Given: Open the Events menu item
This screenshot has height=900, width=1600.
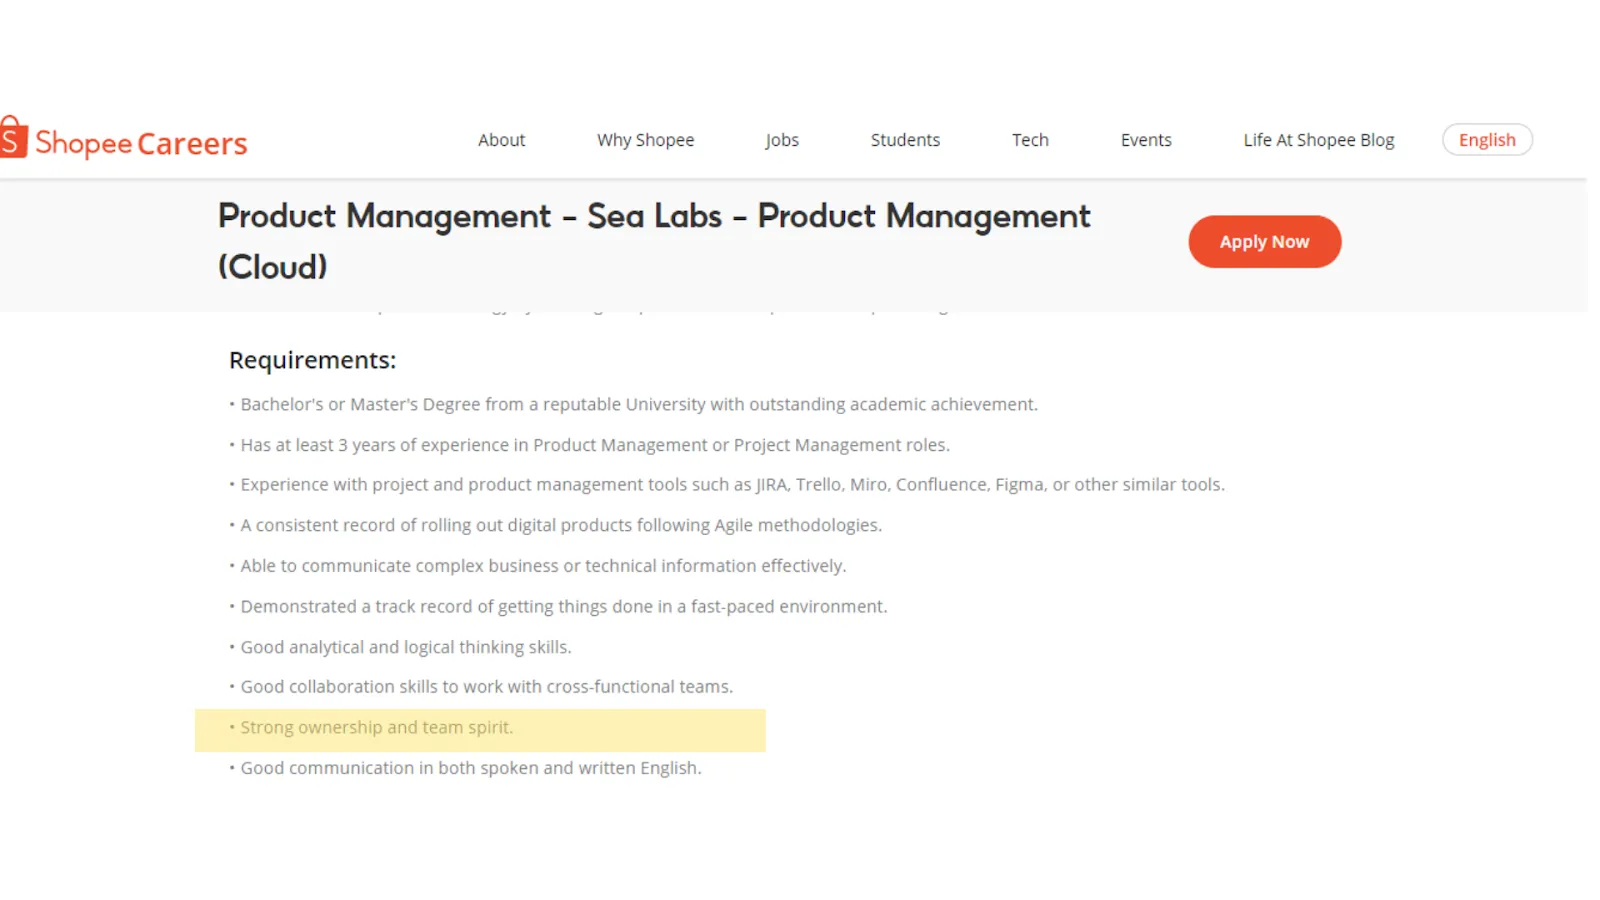Looking at the screenshot, I should [1146, 140].
